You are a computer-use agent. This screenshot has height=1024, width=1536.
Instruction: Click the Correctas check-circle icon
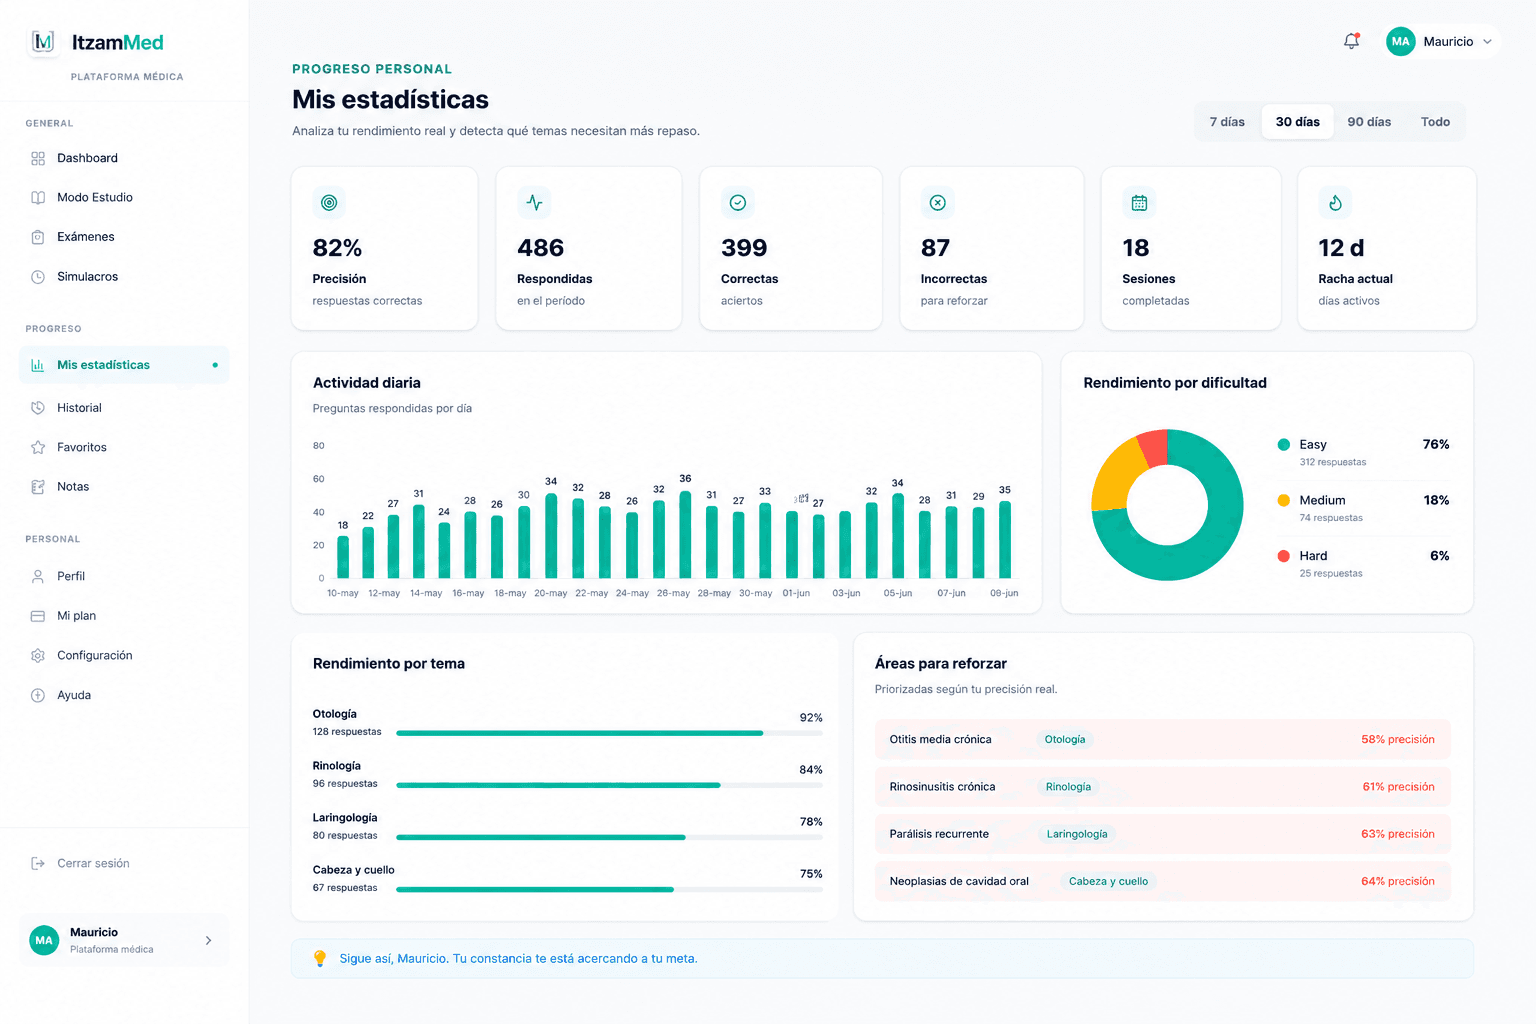tap(738, 203)
